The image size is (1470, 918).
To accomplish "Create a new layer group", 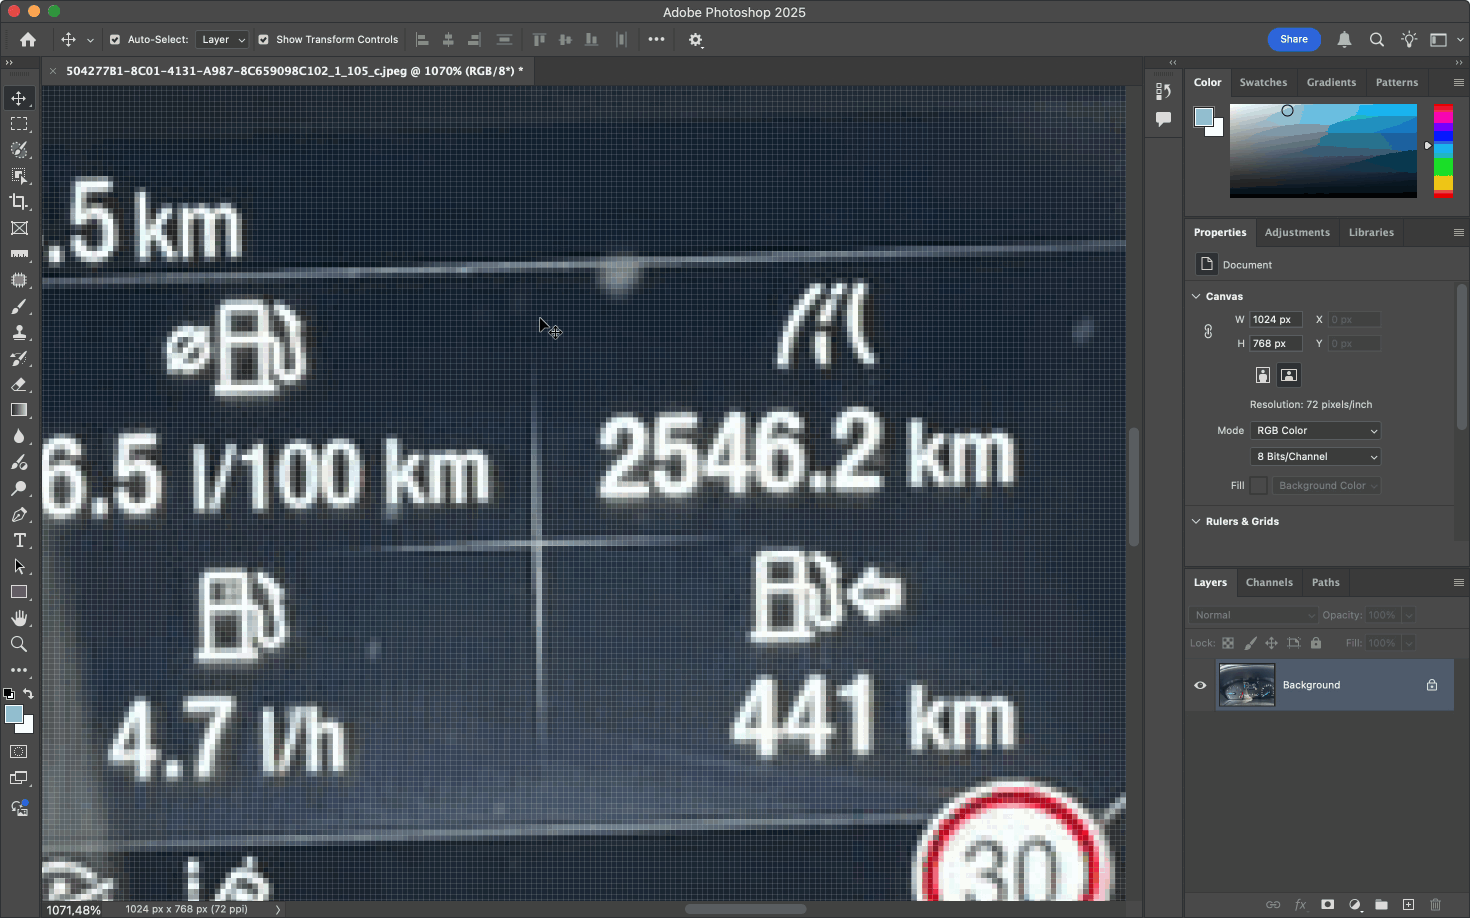I will [x=1381, y=904].
